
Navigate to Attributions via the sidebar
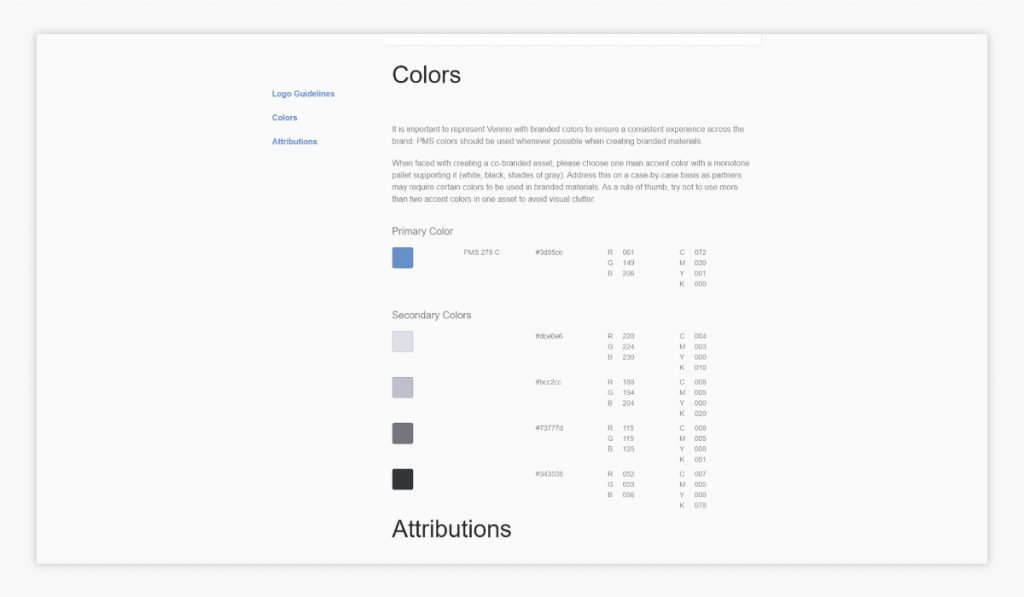pos(294,141)
